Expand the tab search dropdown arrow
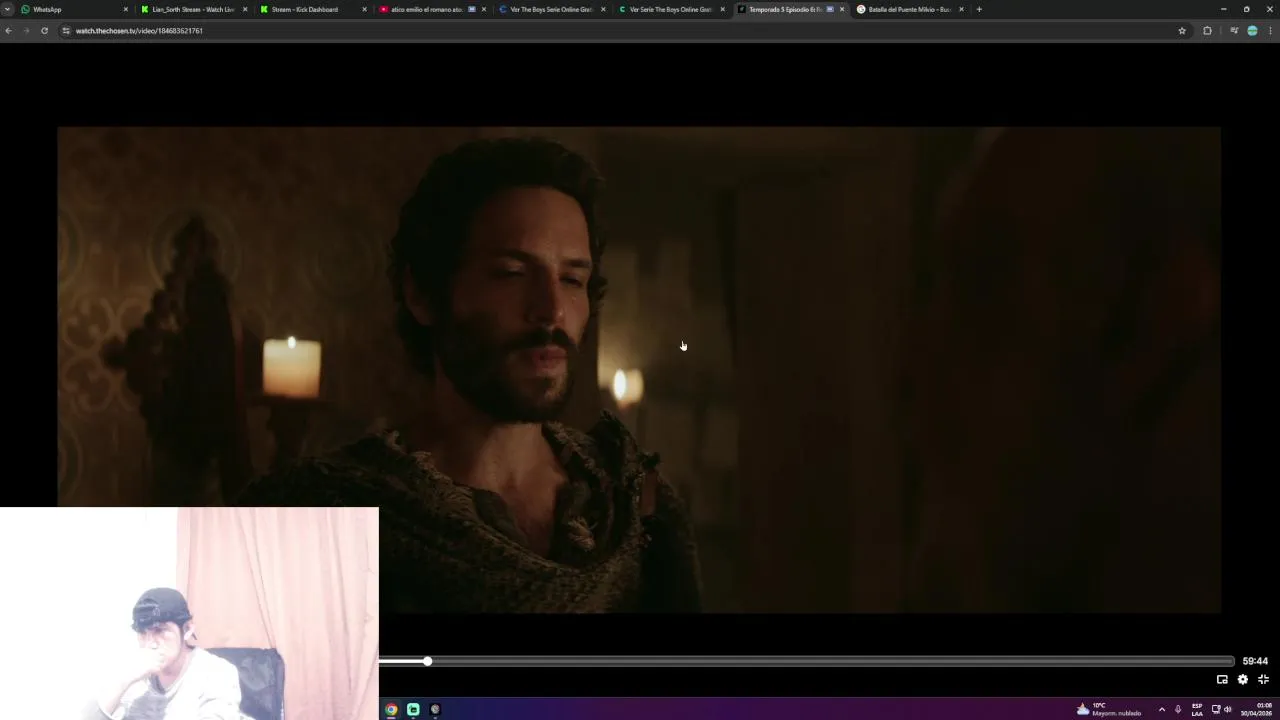1280x720 pixels. tap(7, 9)
